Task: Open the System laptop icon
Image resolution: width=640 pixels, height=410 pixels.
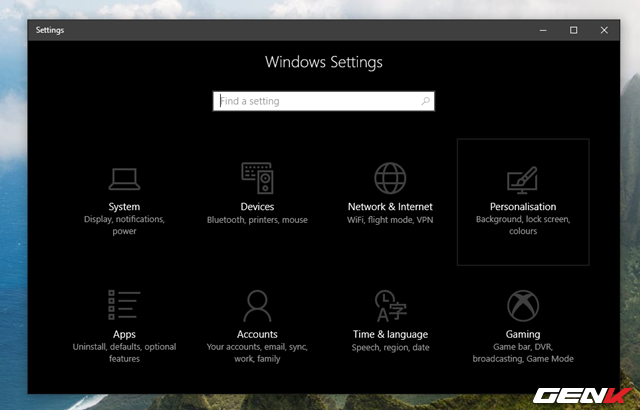Action: pyautogui.click(x=124, y=180)
